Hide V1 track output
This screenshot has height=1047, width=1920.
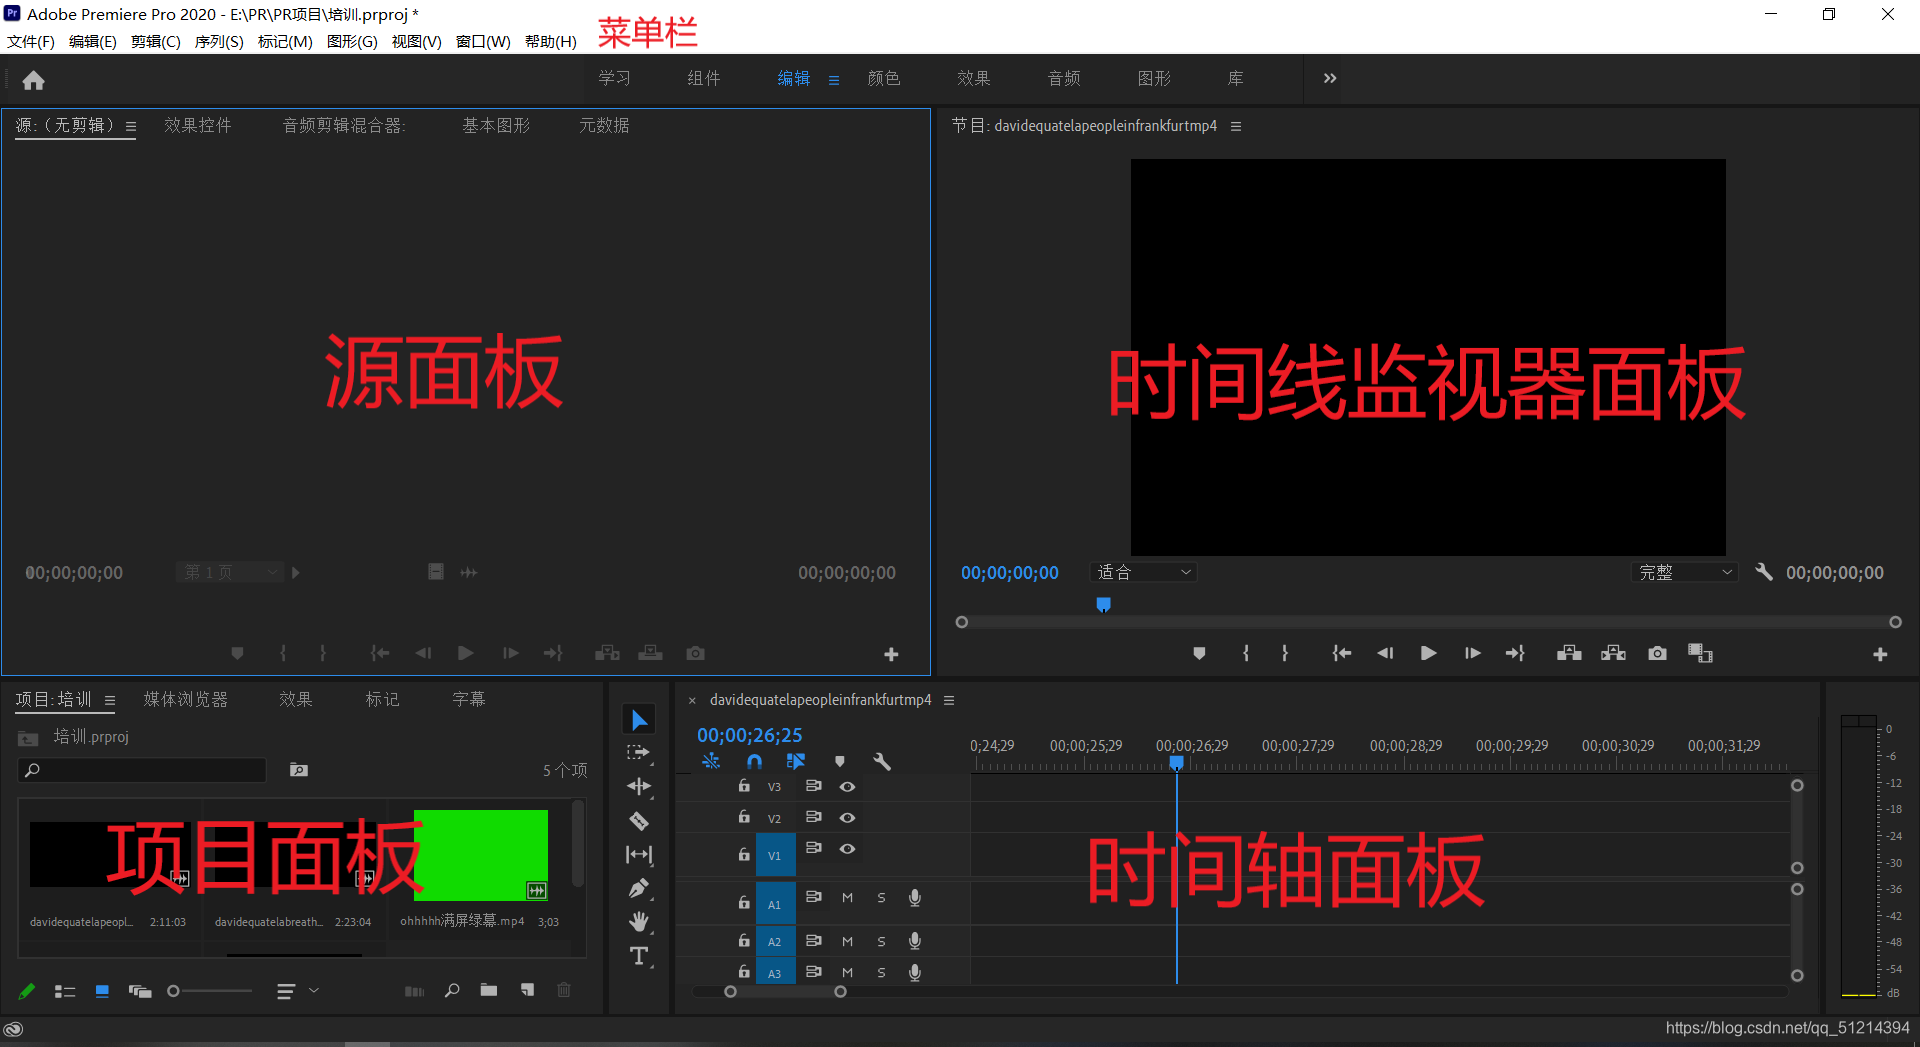[x=847, y=849]
